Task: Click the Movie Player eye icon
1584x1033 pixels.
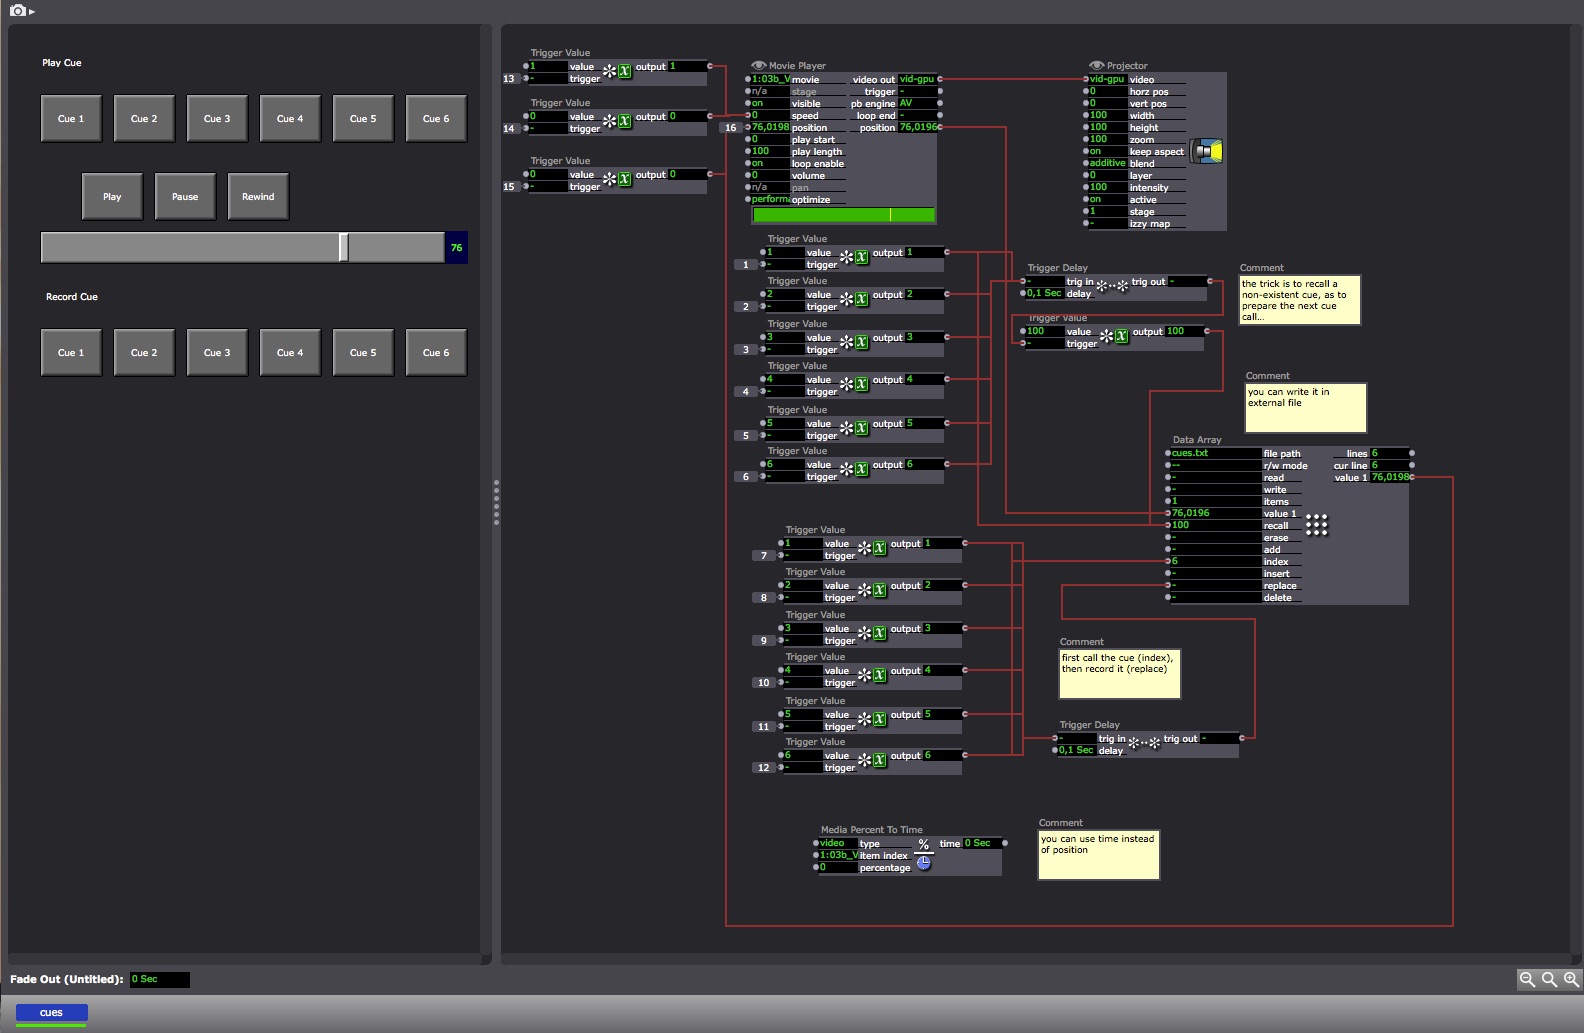Action: (x=758, y=65)
